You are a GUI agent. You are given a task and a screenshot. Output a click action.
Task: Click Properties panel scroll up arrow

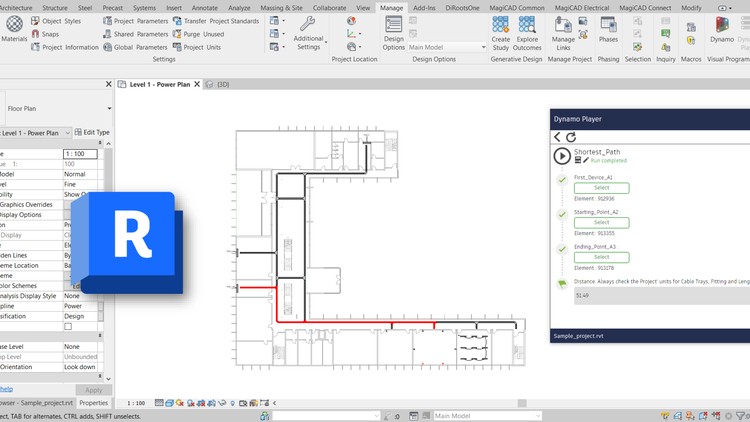[x=109, y=144]
